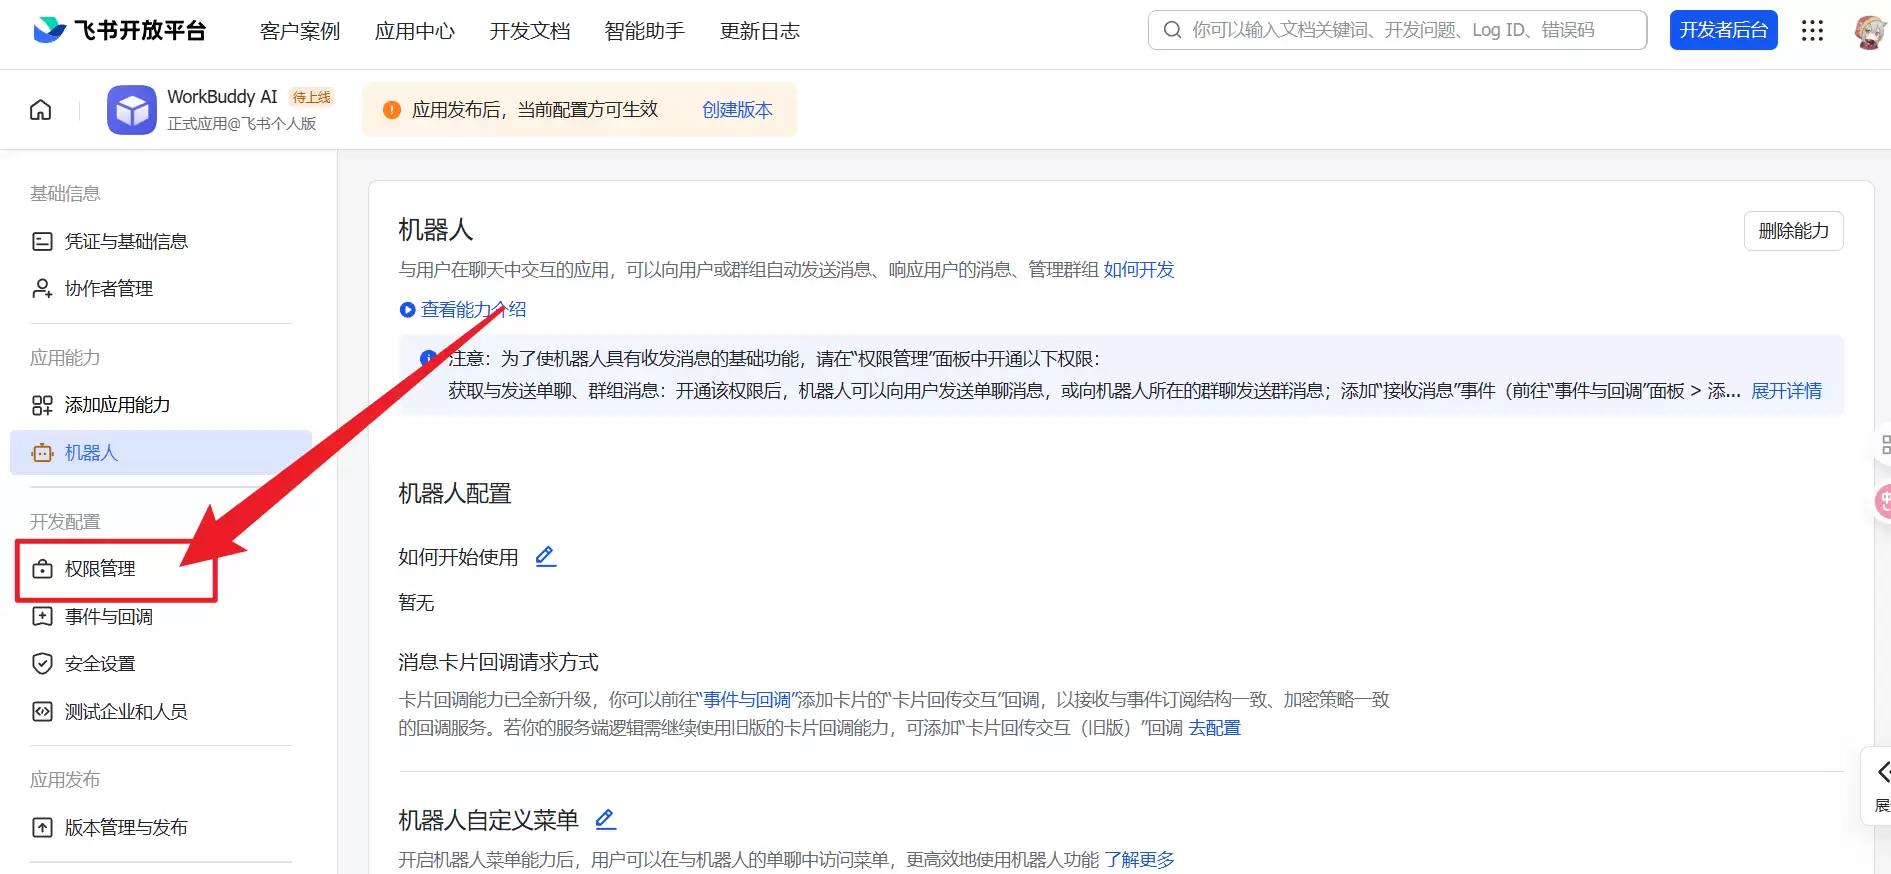Image resolution: width=1891 pixels, height=874 pixels.
Task: Open the 客户案例 menu
Action: tap(300, 31)
